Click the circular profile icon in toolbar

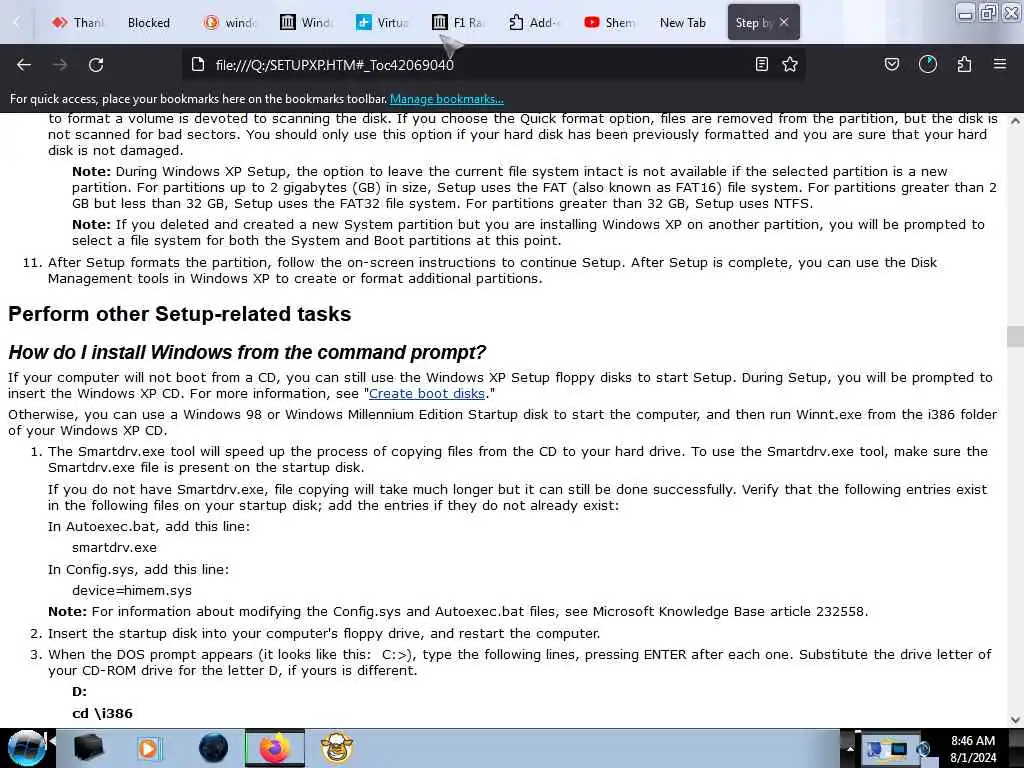point(928,64)
